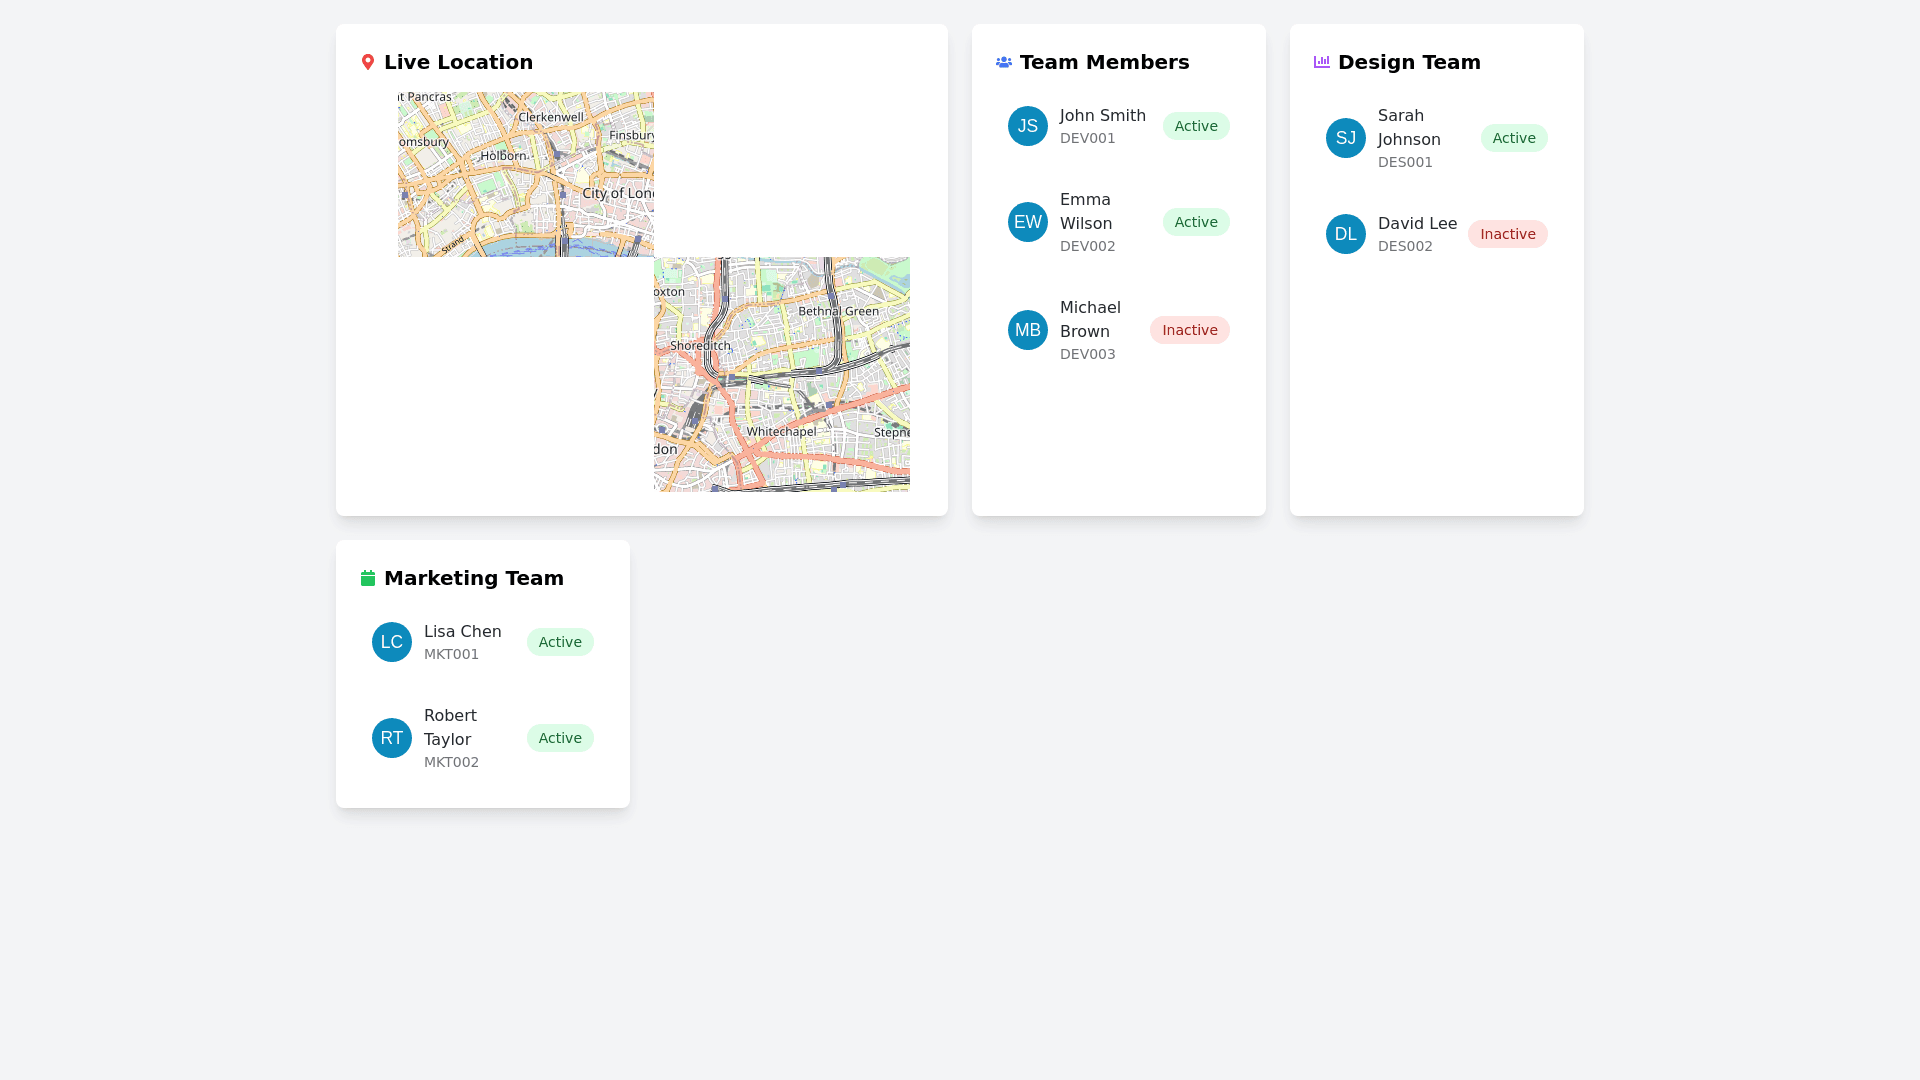The height and width of the screenshot is (1080, 1920).
Task: Click the Marketing Team calendar icon
Action: coord(368,578)
